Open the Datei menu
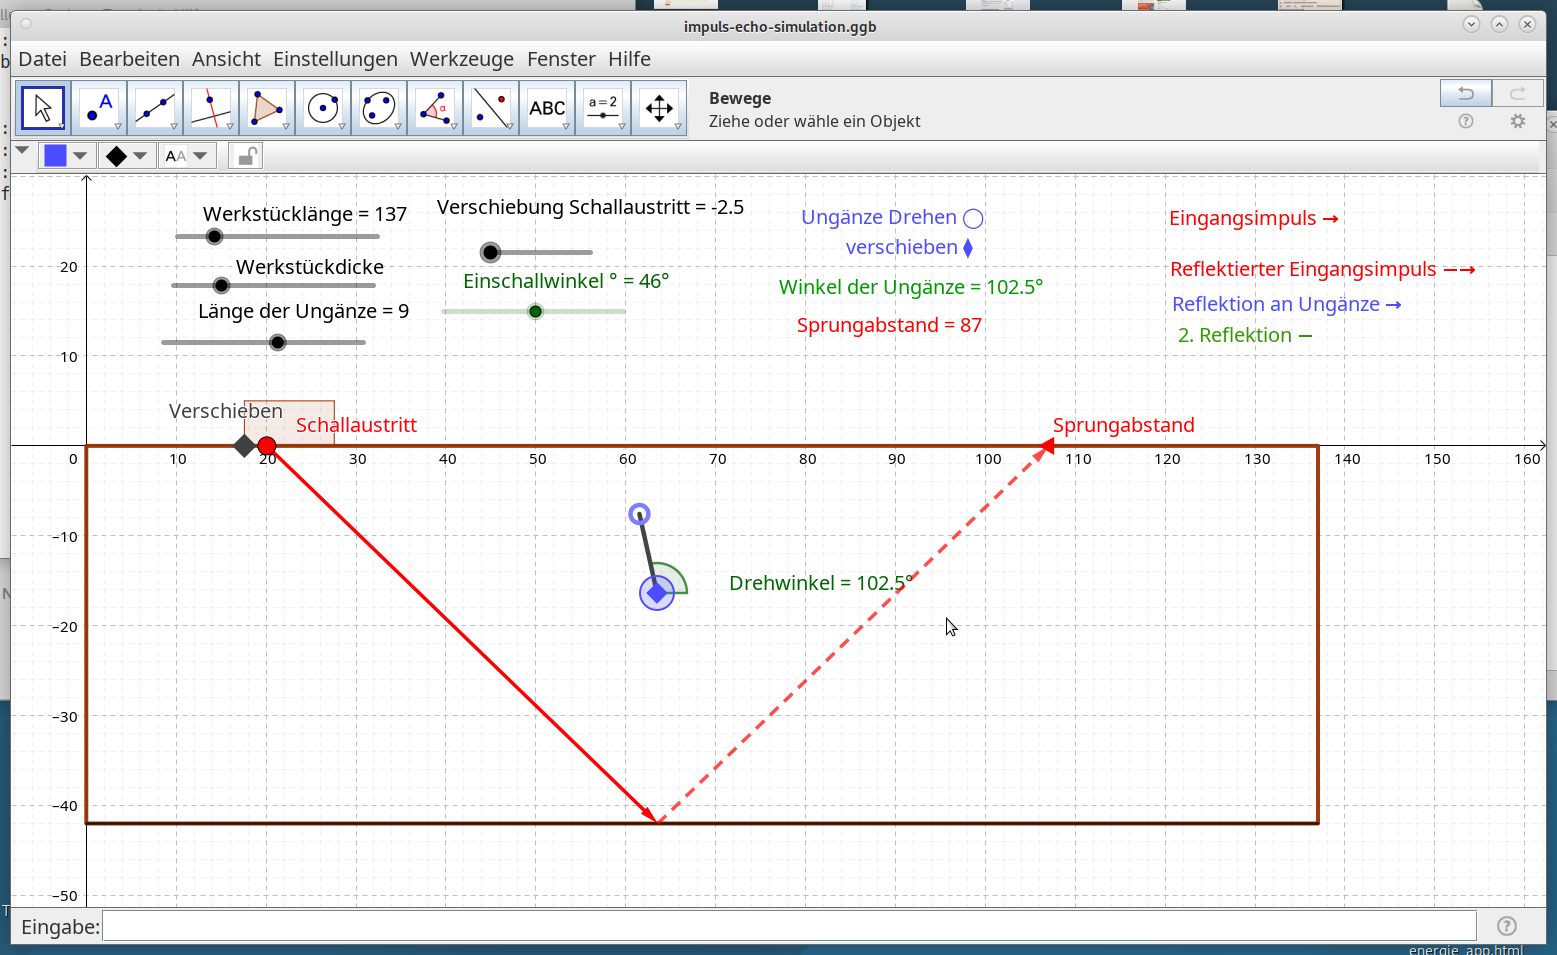This screenshot has width=1557, height=955. [x=43, y=59]
